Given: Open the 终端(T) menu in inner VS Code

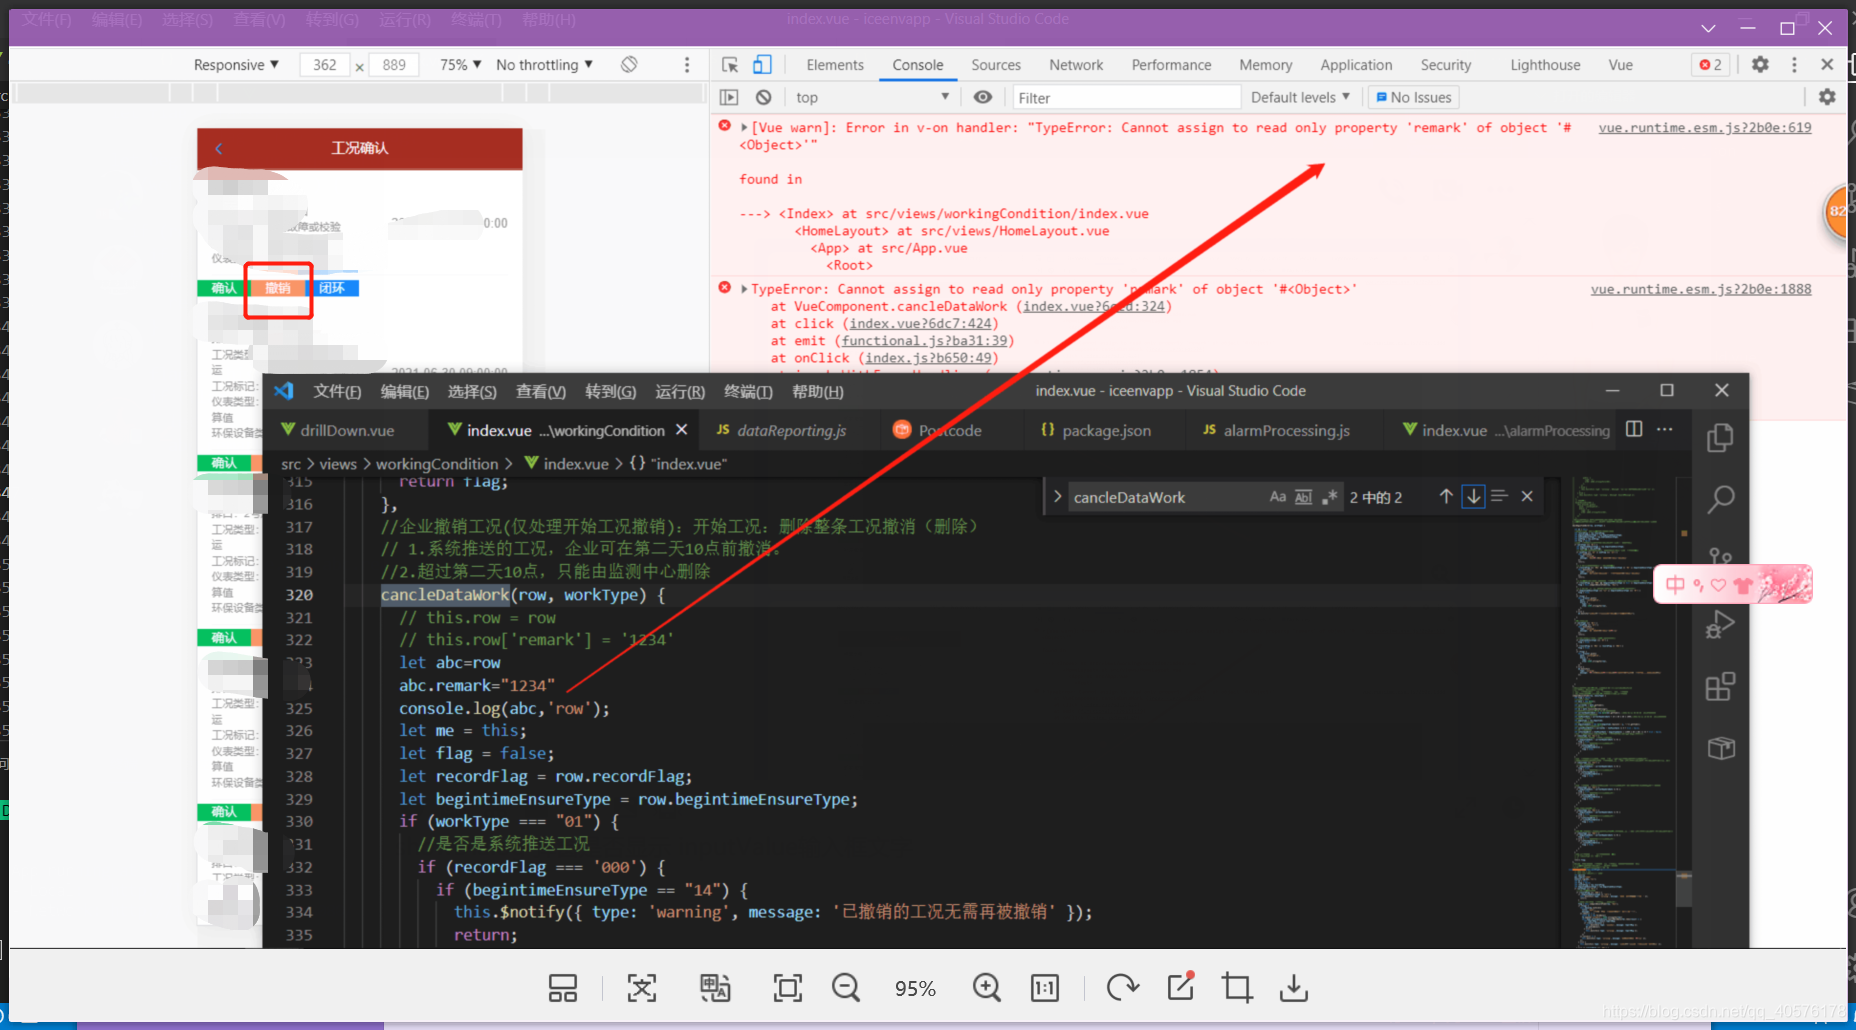Looking at the screenshot, I should tap(748, 391).
